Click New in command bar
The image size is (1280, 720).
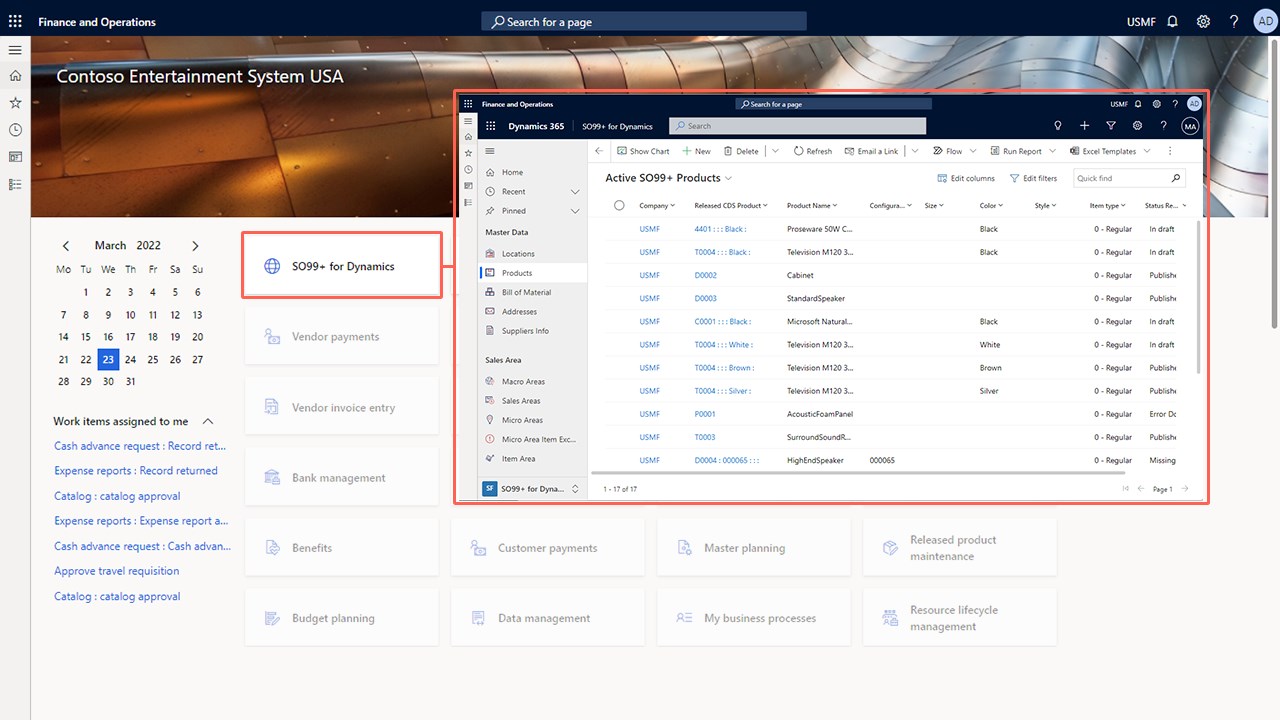(696, 151)
